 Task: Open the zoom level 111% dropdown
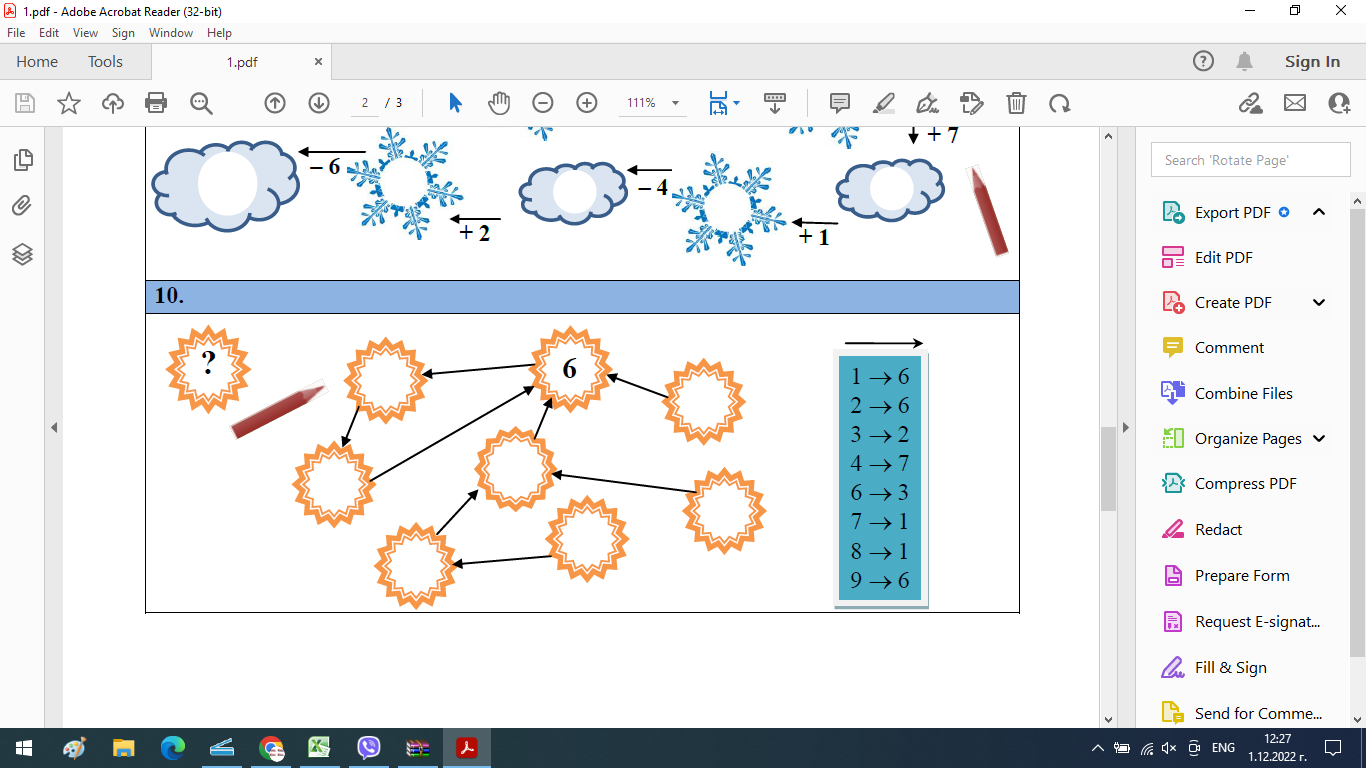coord(676,103)
